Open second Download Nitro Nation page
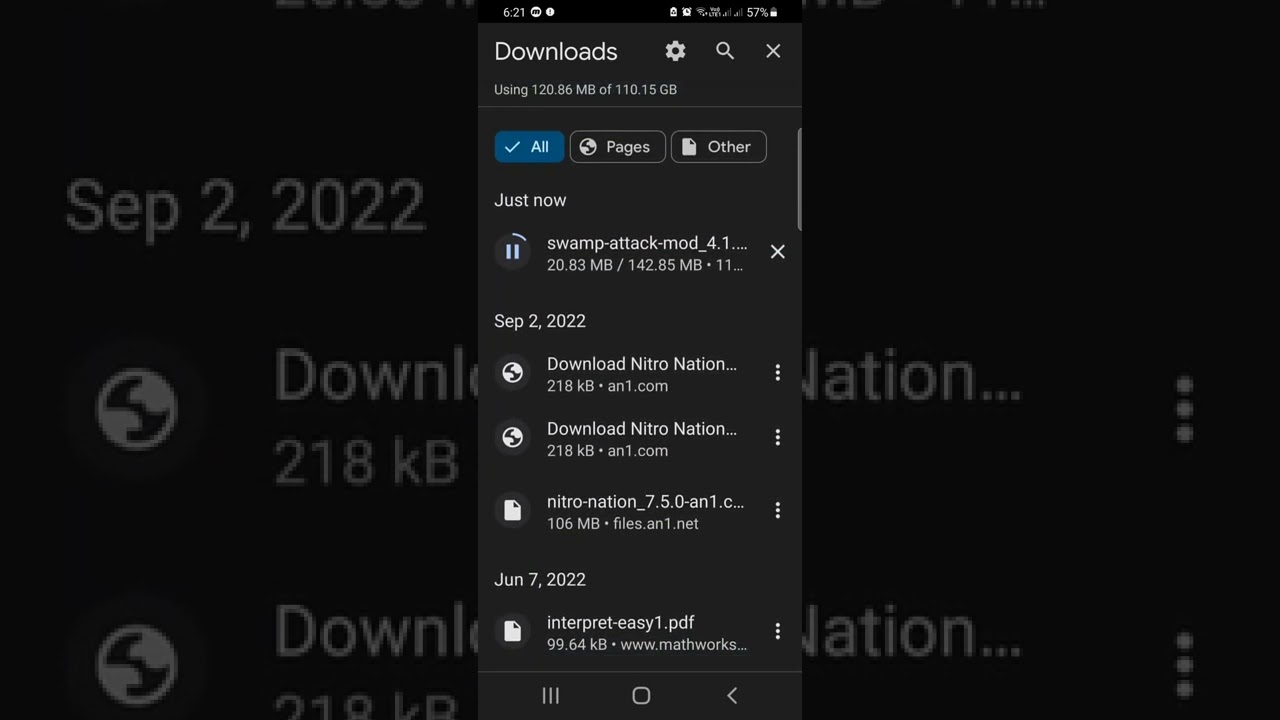Screen dimensions: 1280x720 pyautogui.click(x=641, y=439)
